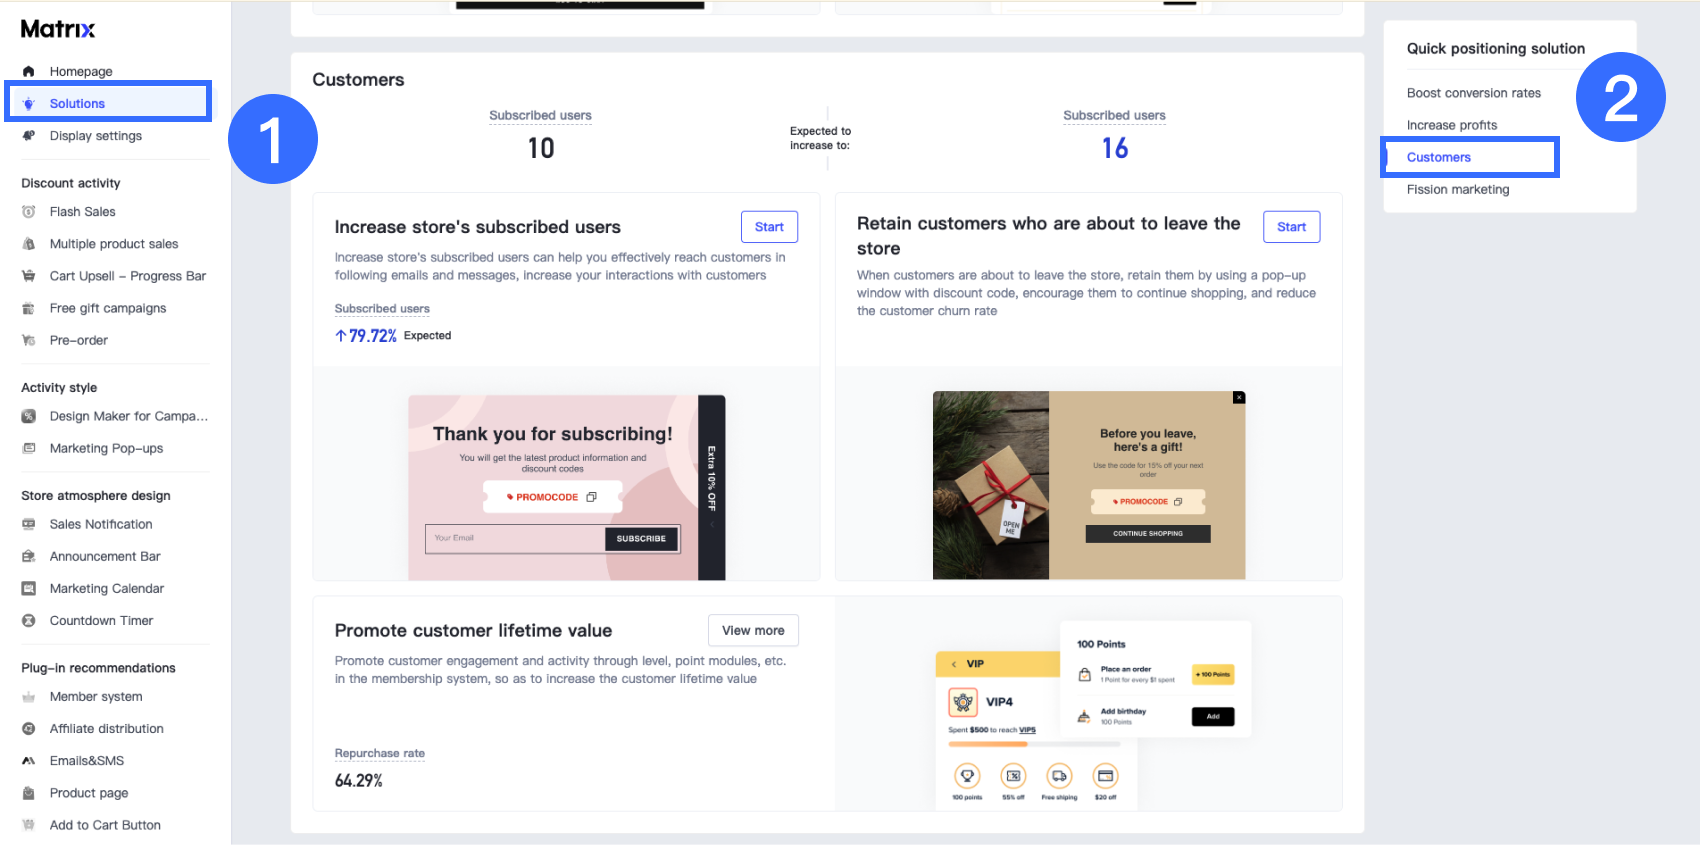Click the Marketing Calendar icon
This screenshot has height=845, width=1700.
29,589
